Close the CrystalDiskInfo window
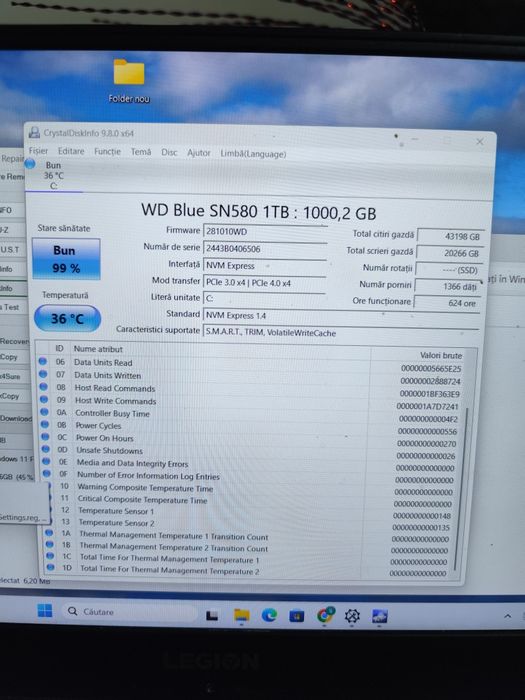This screenshot has width=525, height=700. point(480,142)
